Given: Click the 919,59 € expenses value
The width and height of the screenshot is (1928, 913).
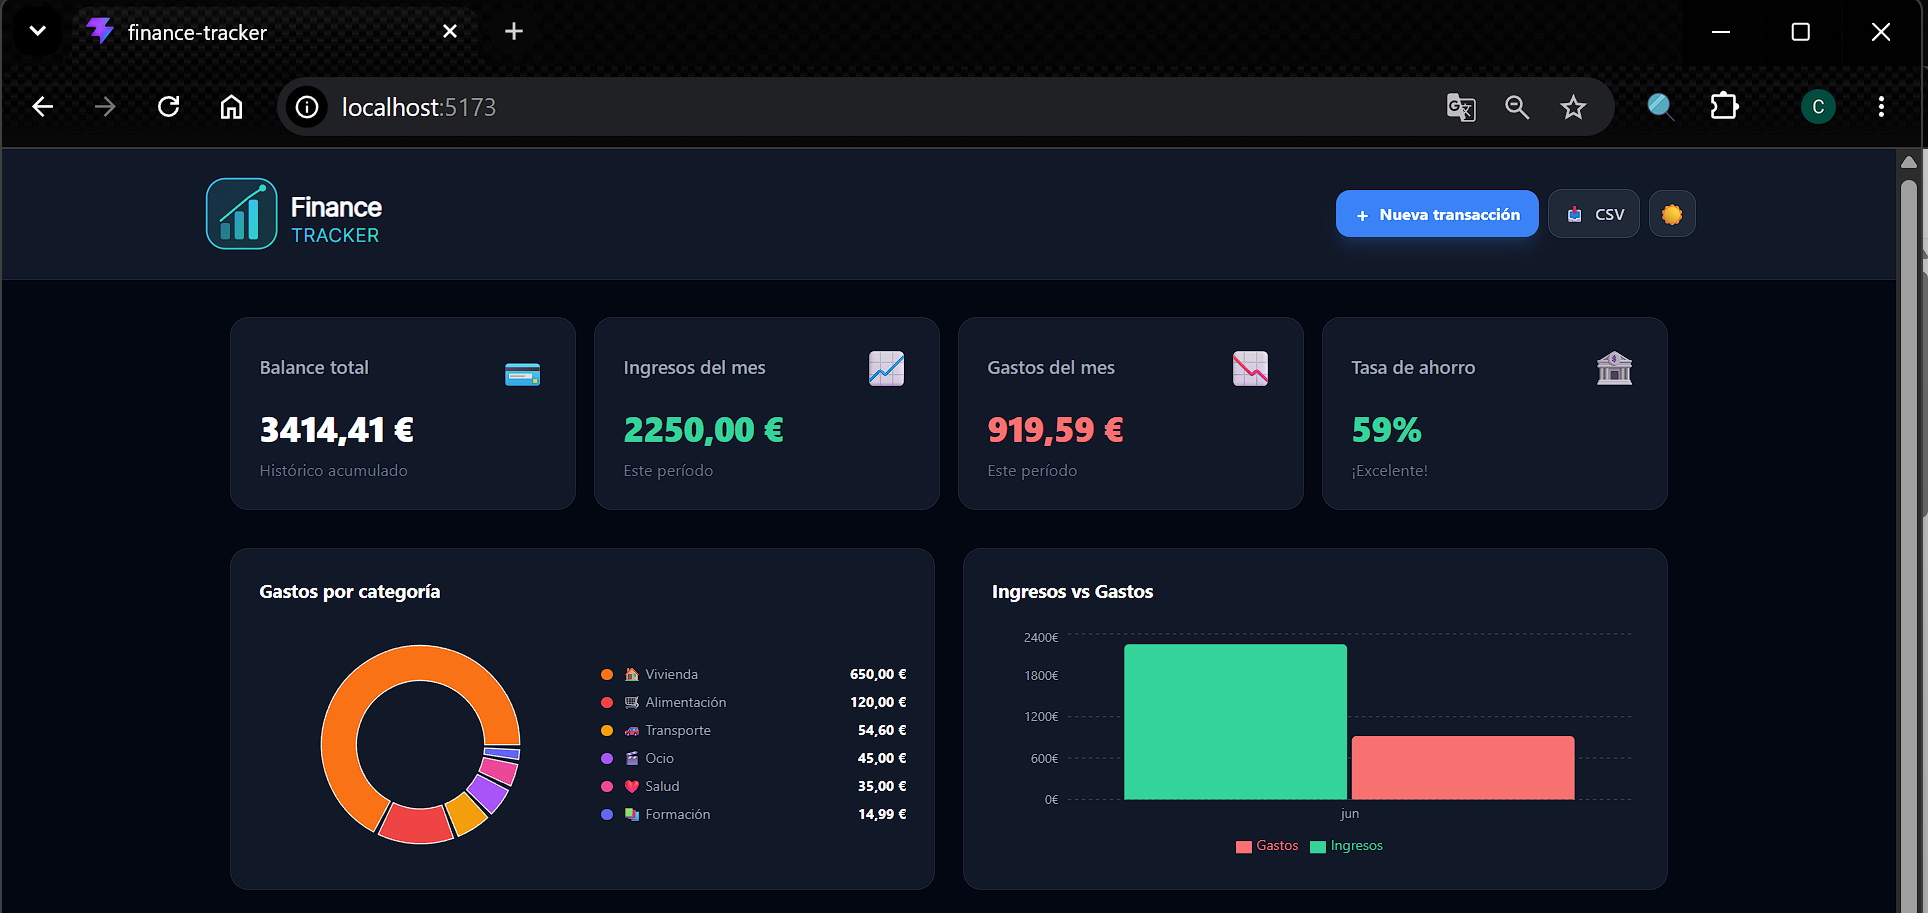Looking at the screenshot, I should 1056,430.
